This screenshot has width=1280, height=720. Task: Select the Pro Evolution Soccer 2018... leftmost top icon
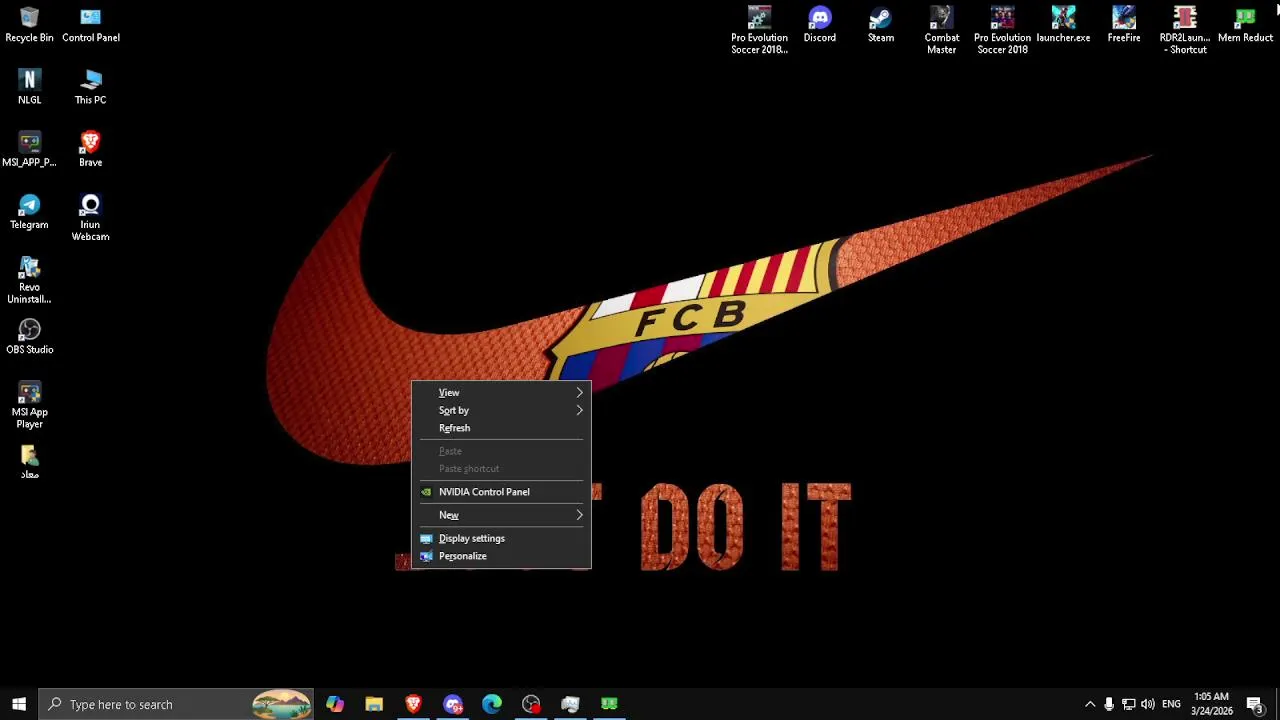point(759,30)
